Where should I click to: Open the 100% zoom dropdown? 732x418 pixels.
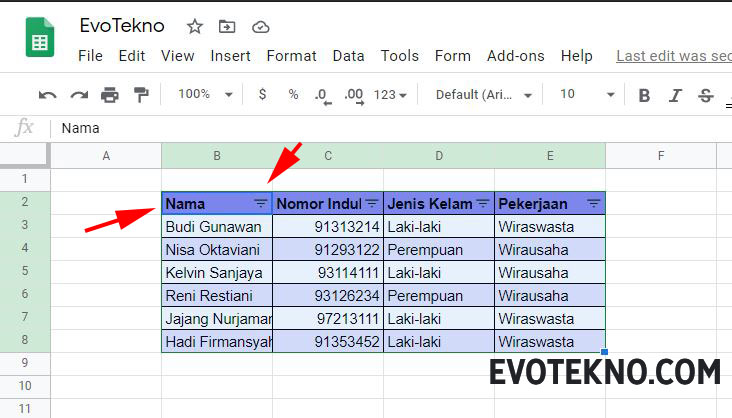(205, 94)
